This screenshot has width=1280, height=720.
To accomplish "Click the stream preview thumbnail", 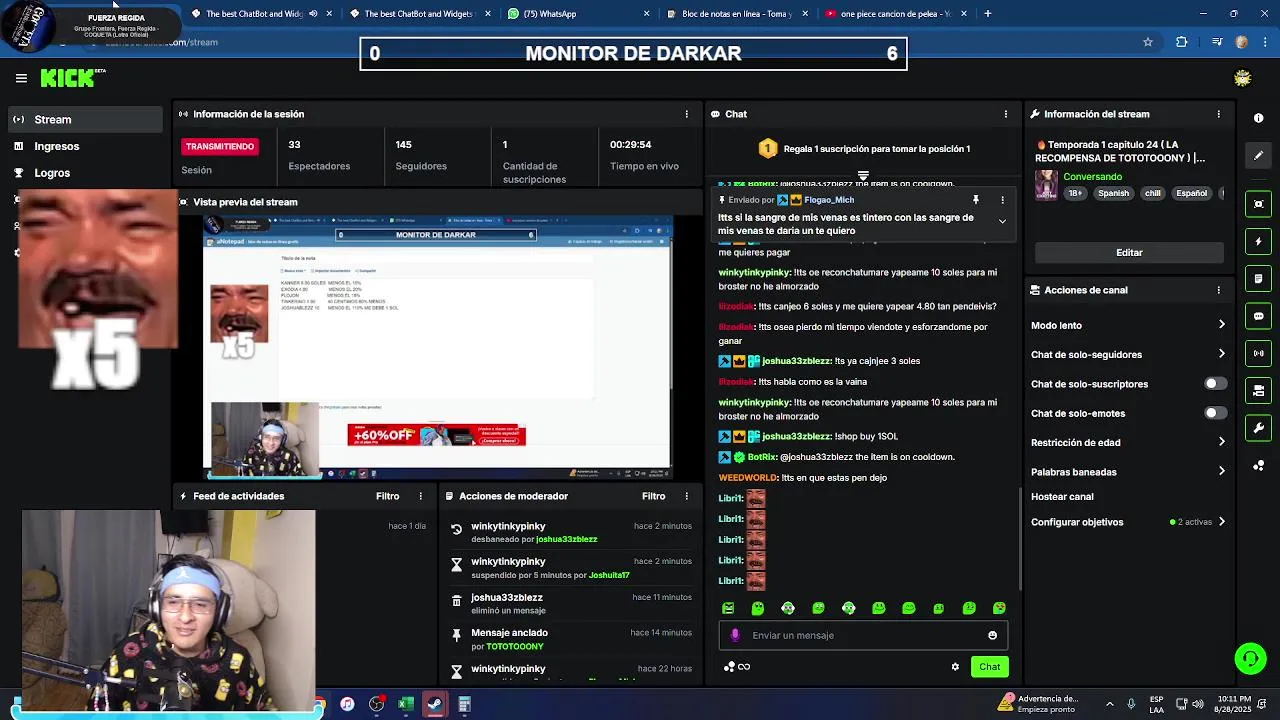I will [x=437, y=347].
